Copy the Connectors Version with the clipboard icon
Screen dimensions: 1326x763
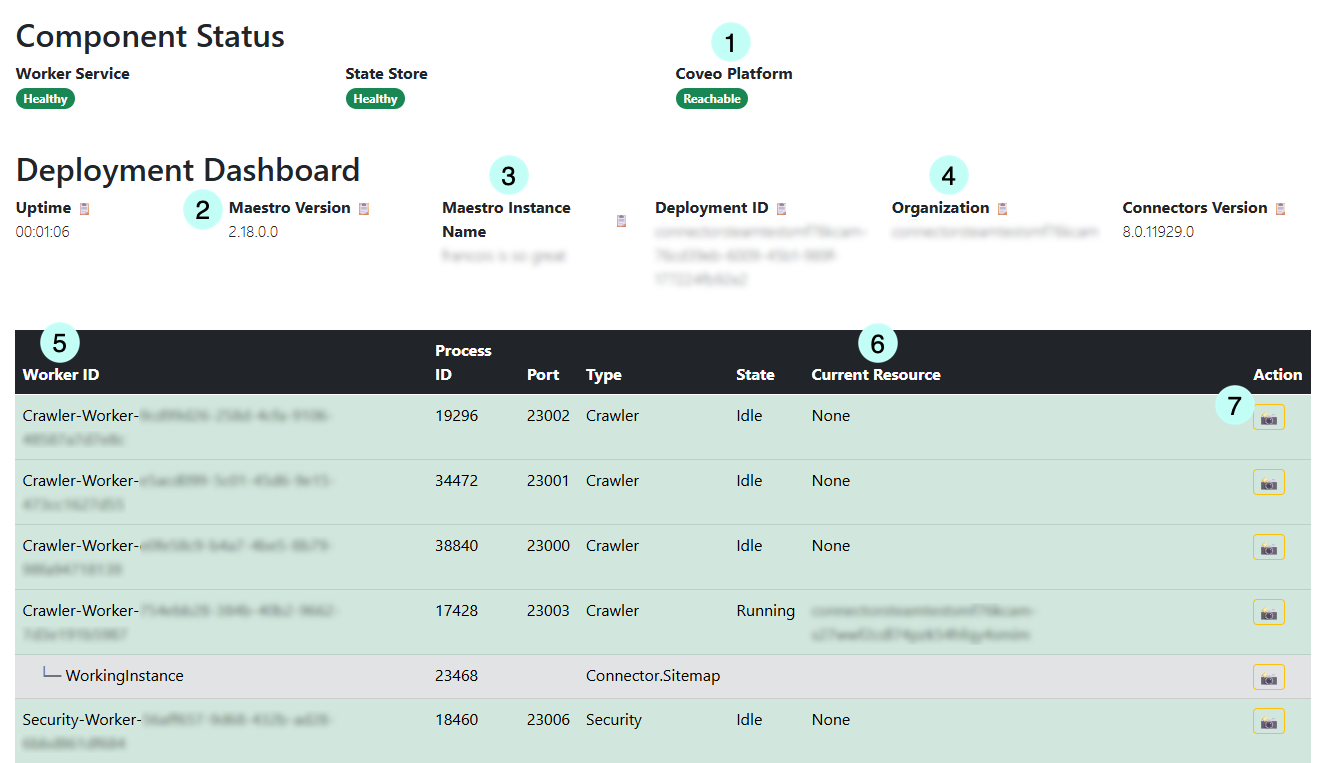pyautogui.click(x=1279, y=207)
